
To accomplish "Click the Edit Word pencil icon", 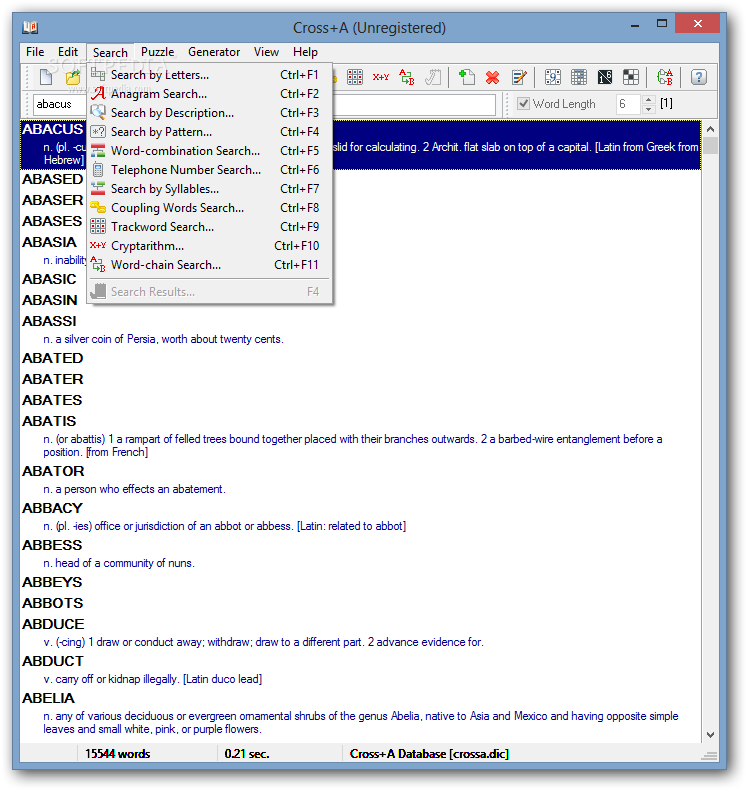I will click(519, 77).
